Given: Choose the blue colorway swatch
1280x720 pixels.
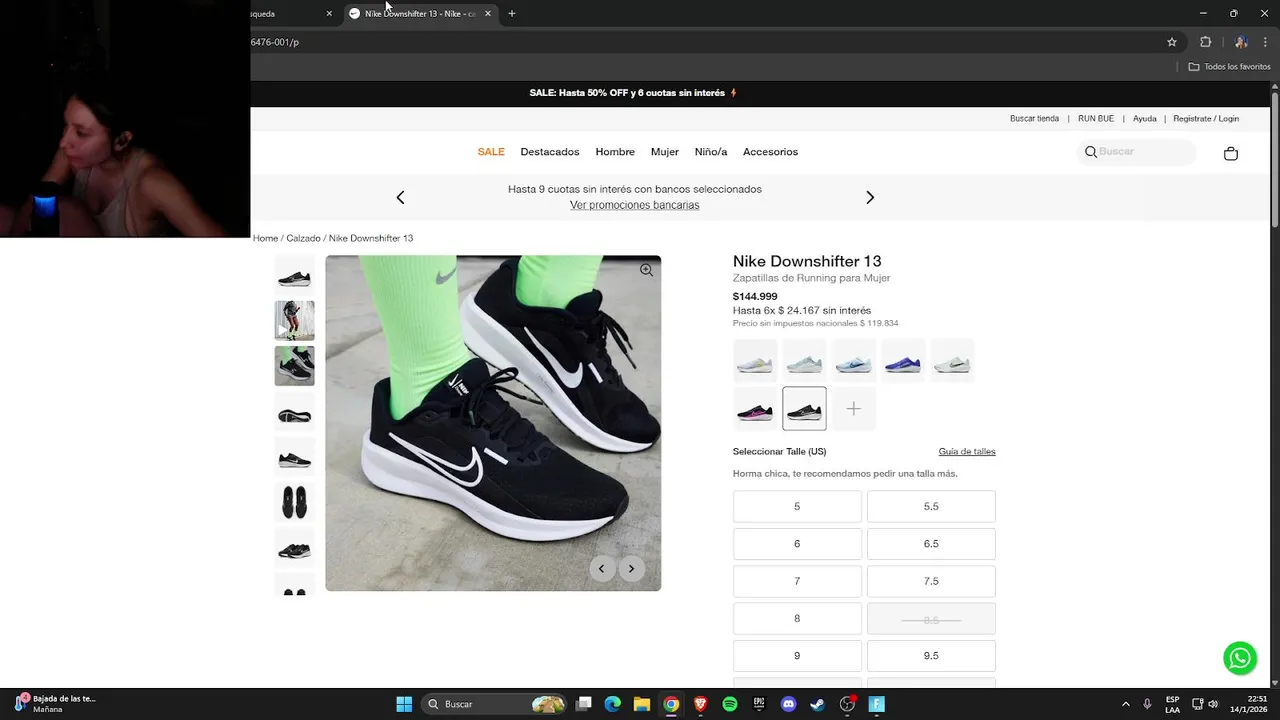Looking at the screenshot, I should tap(902, 361).
